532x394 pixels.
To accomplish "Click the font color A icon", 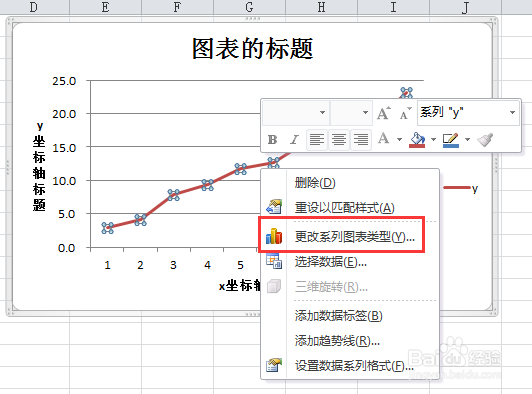I will click(384, 138).
